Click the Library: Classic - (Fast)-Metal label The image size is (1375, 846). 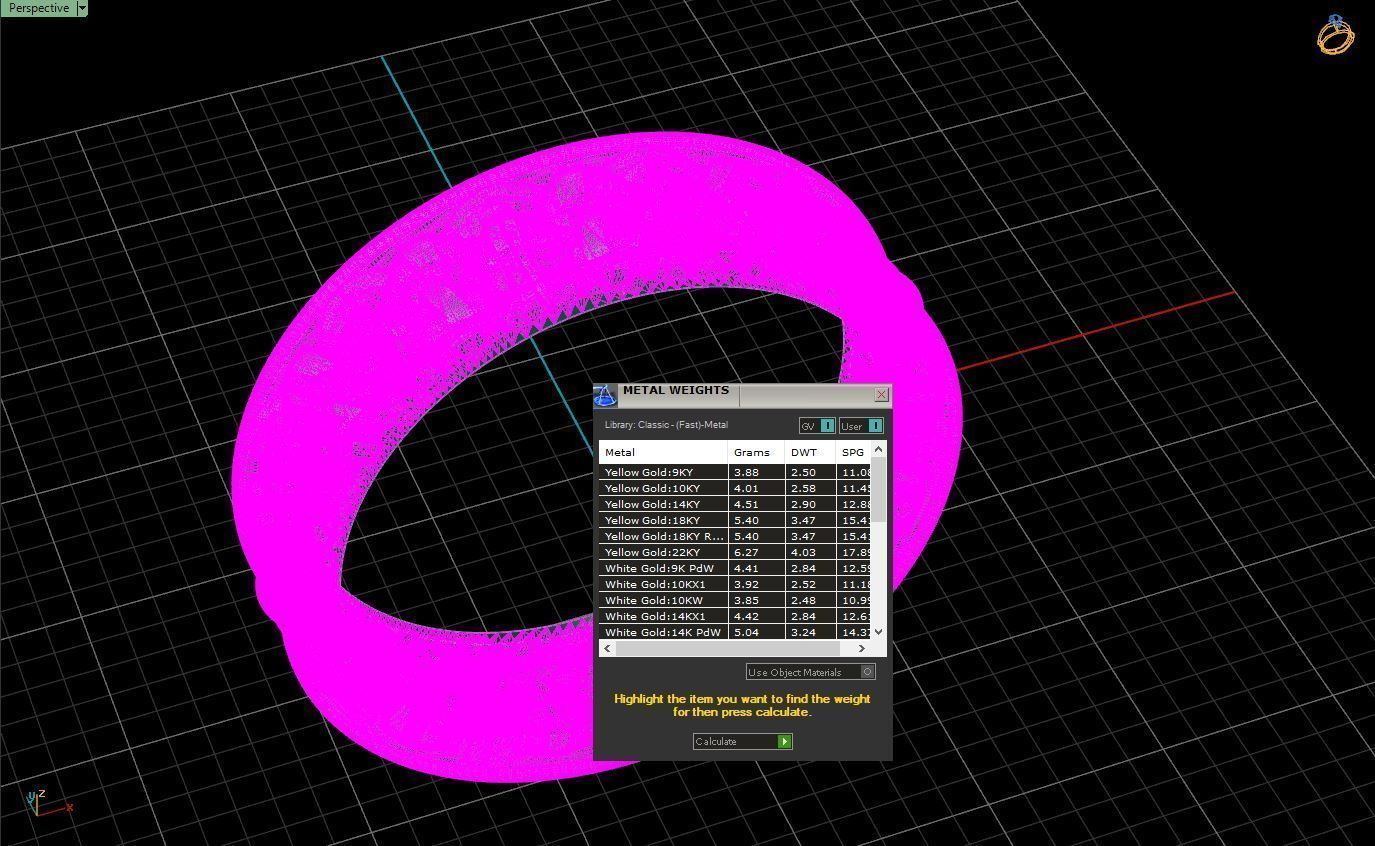[666, 425]
